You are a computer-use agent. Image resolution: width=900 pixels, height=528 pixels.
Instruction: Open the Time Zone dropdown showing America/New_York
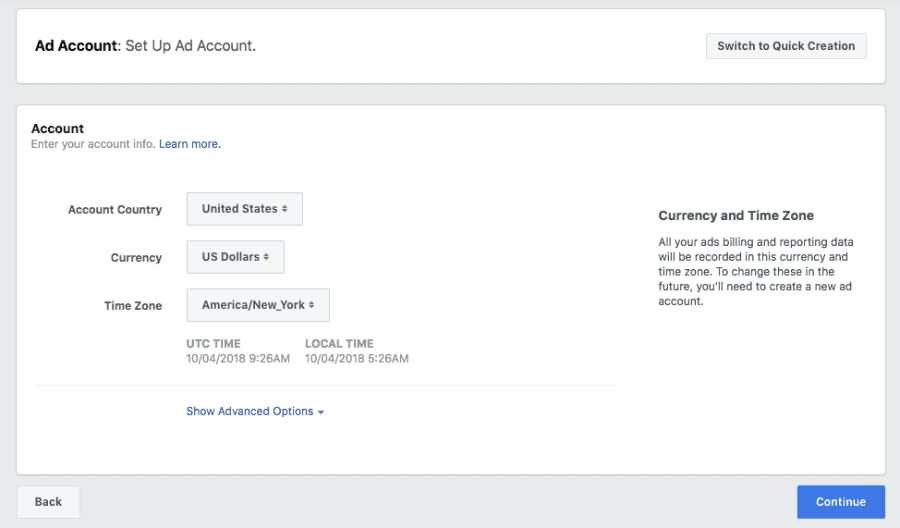click(258, 305)
